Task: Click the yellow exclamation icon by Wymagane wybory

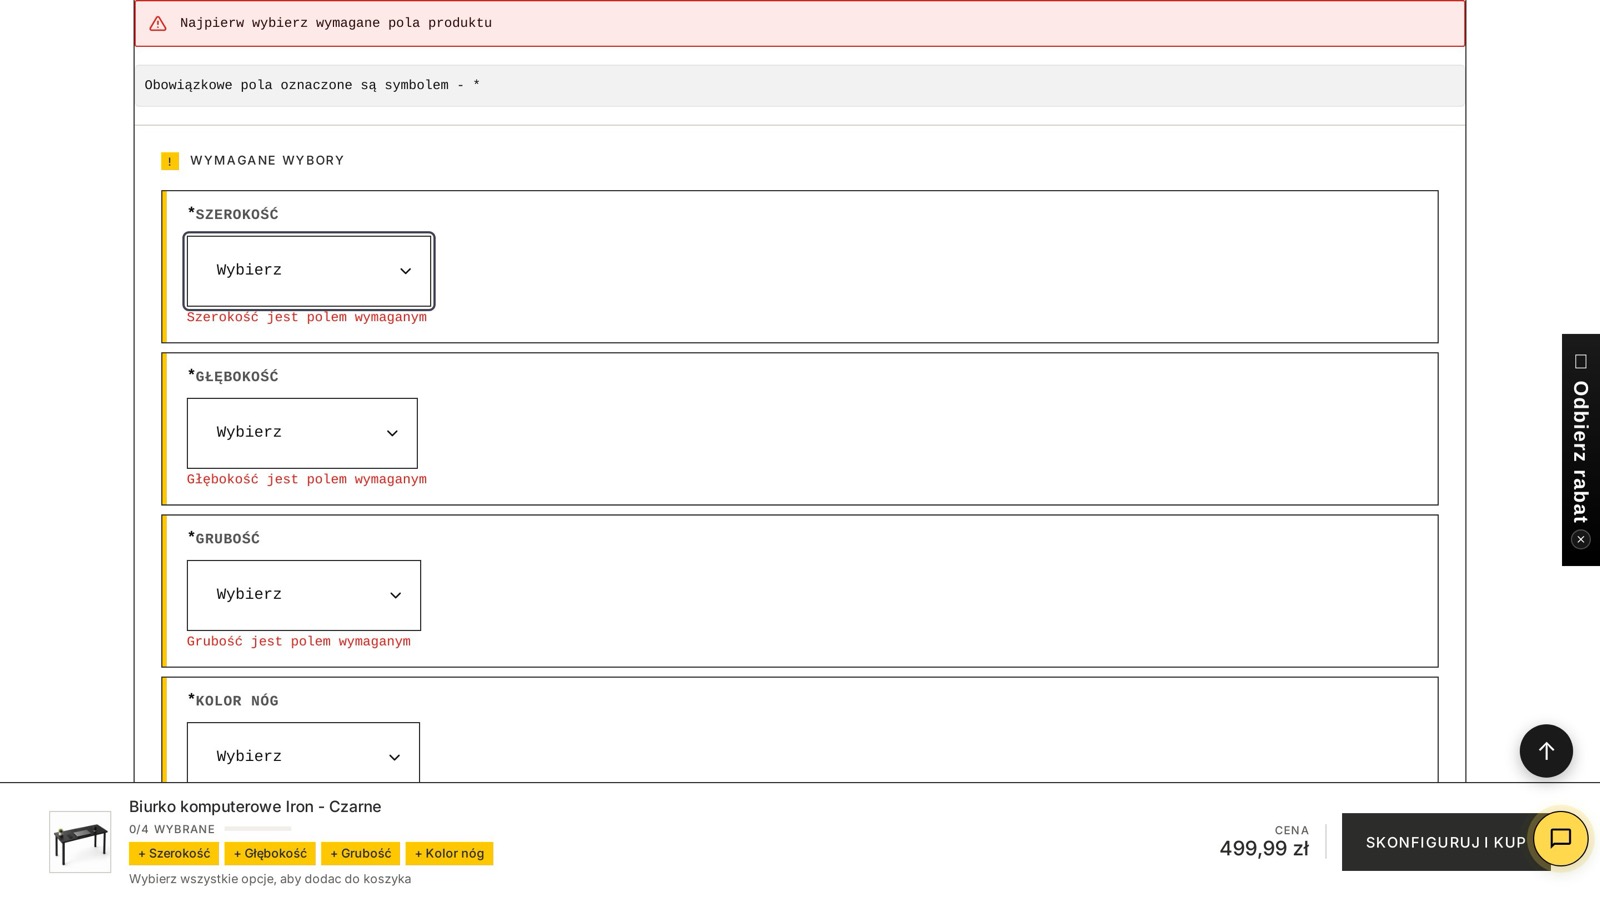Action: [x=170, y=161]
